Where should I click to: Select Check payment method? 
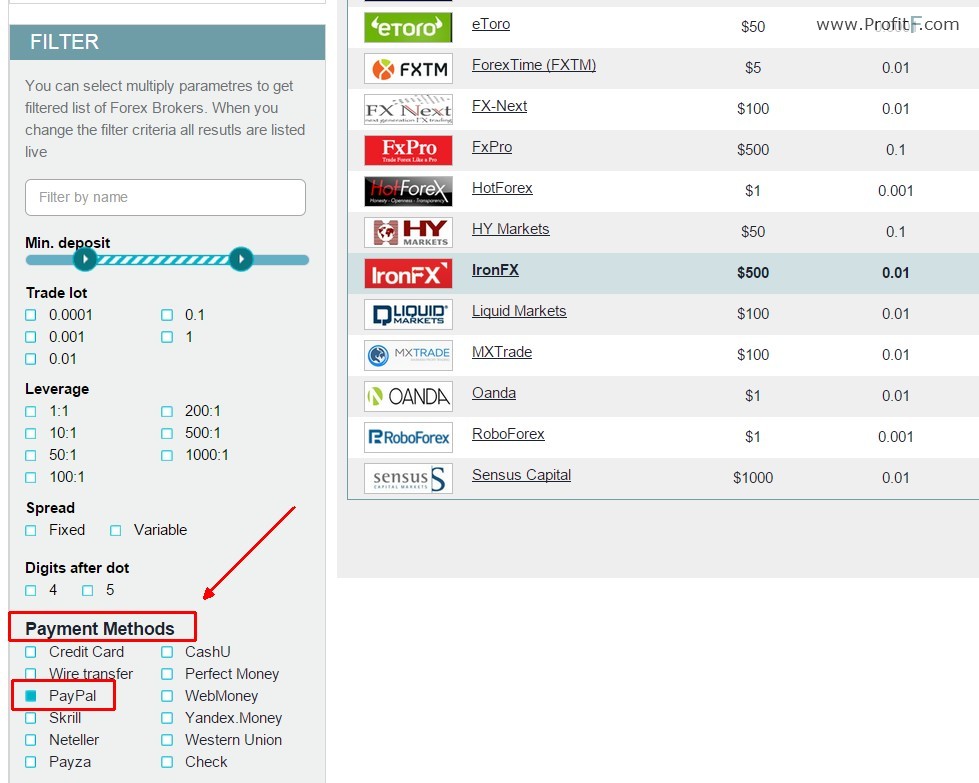pos(167,762)
